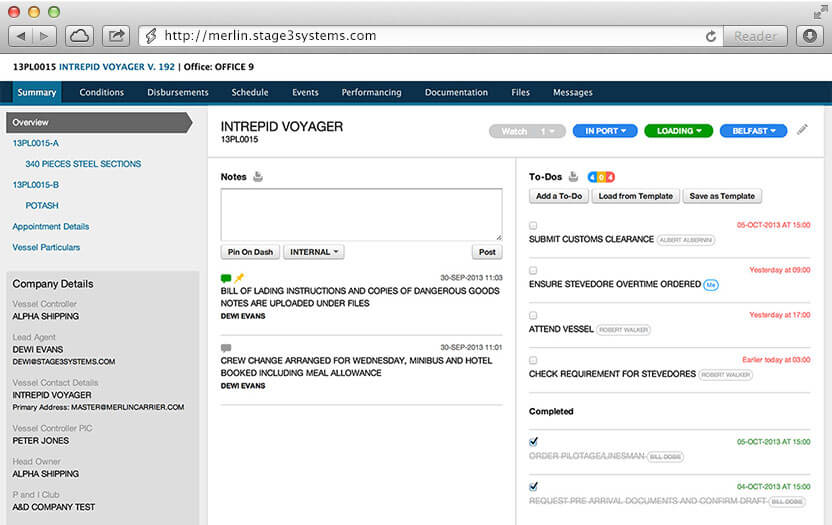This screenshot has width=832, height=525.
Task: Tick the Attend Vessel to-do checkbox
Action: 533,315
